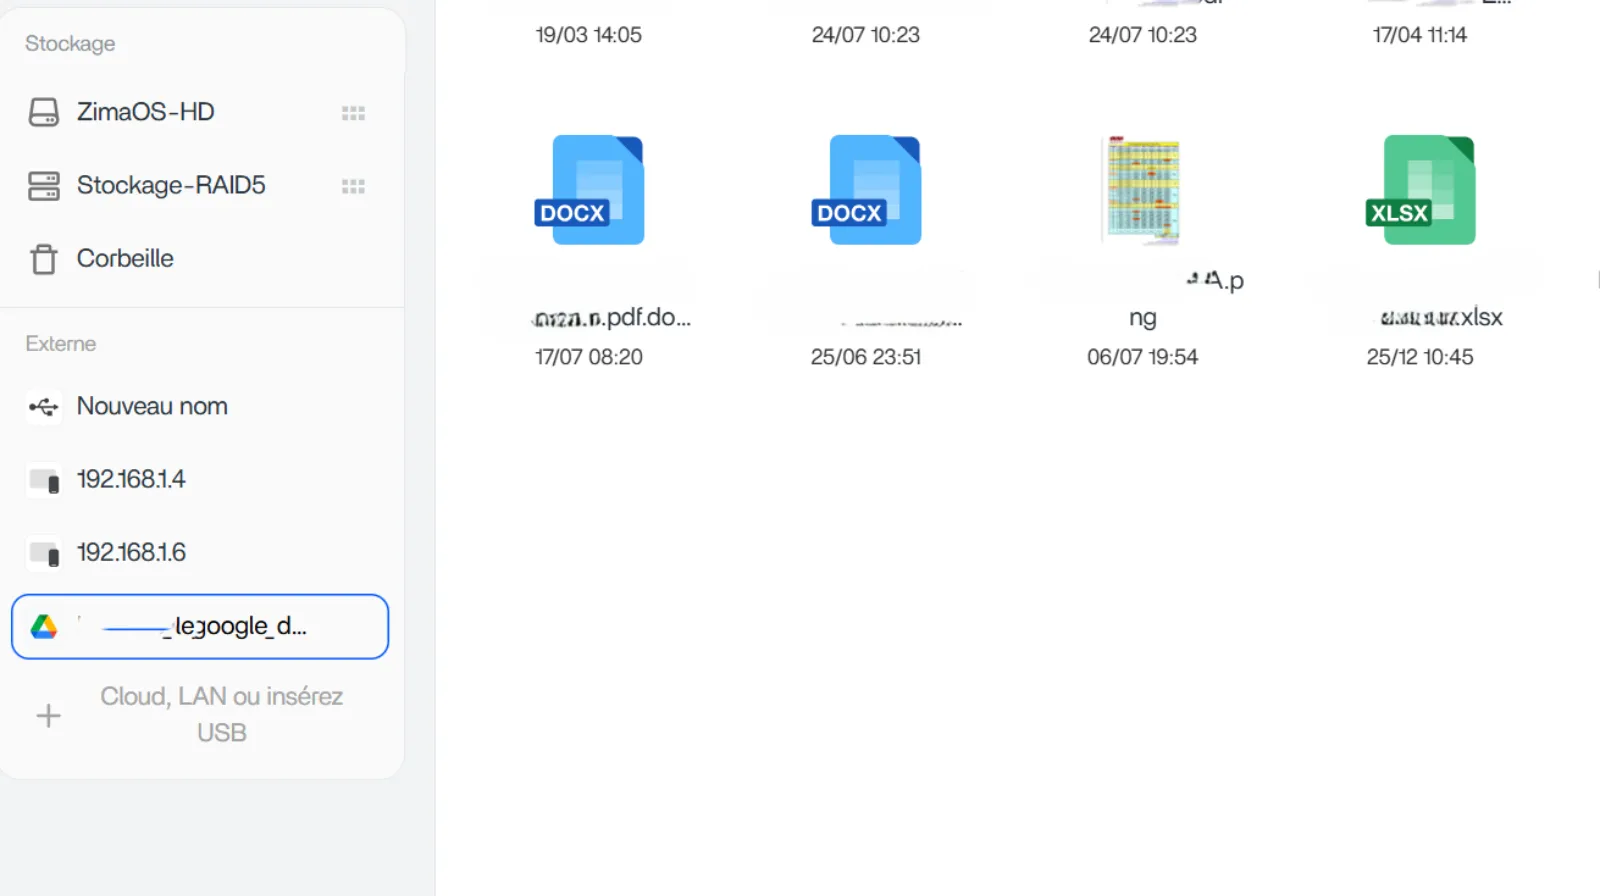Viewport: 1600px width, 896px height.
Task: Open the PNG image thumbnail
Action: [1143, 190]
